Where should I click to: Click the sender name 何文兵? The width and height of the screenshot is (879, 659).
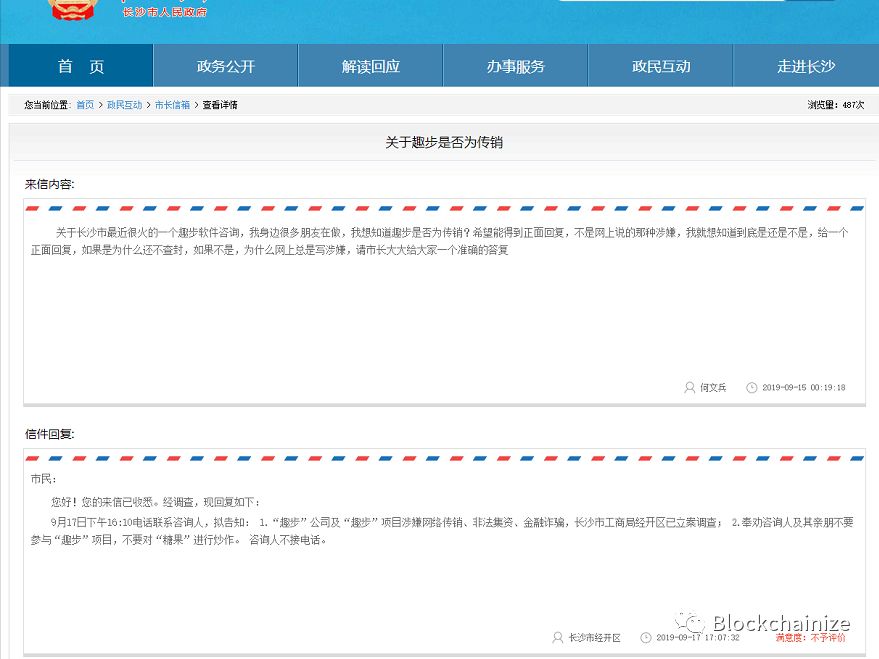[713, 387]
